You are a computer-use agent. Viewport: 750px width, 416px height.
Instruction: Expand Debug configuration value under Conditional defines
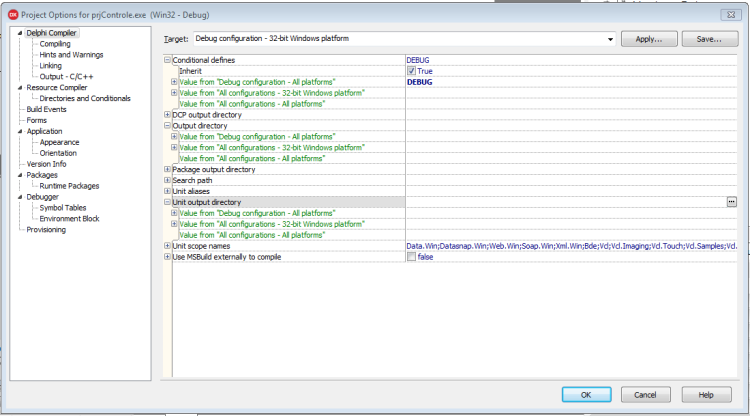pyautogui.click(x=174, y=82)
